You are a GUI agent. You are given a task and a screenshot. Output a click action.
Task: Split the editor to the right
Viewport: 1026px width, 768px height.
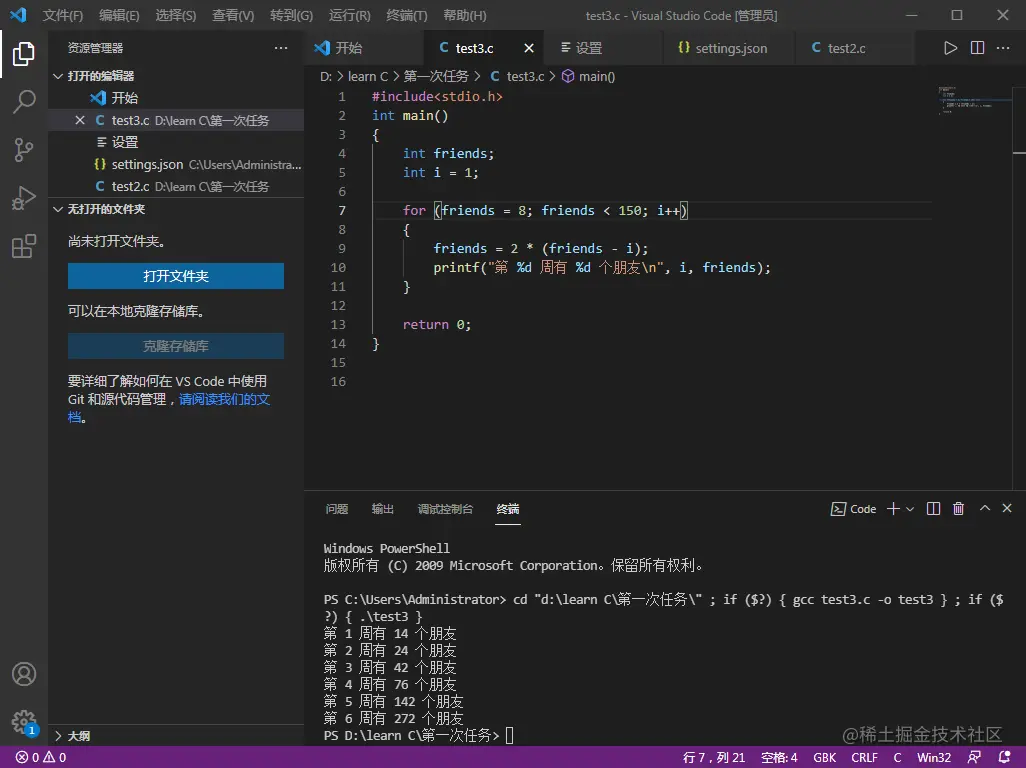[977, 48]
